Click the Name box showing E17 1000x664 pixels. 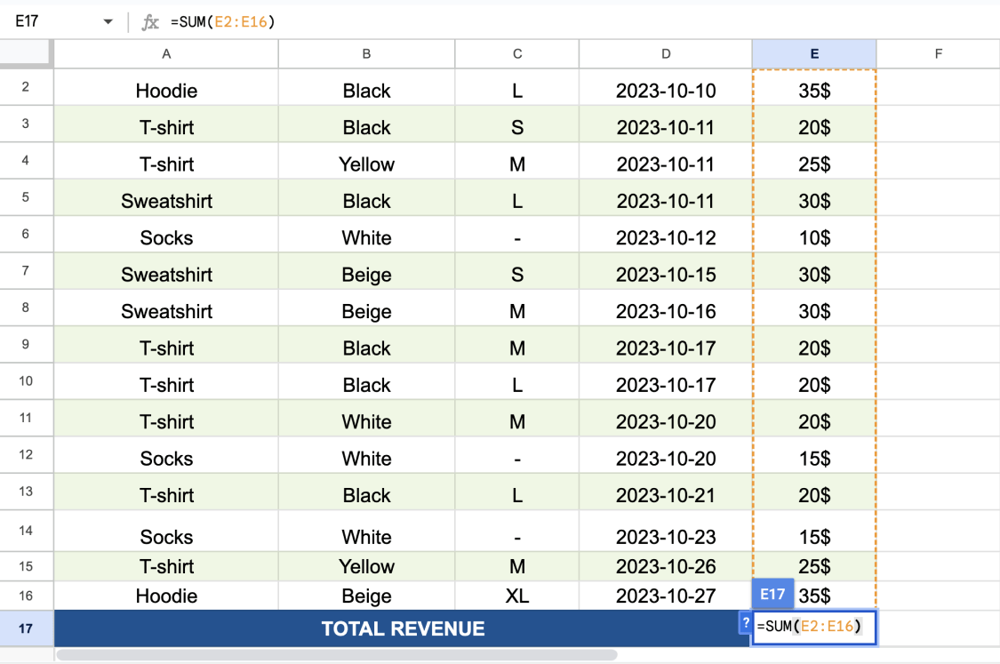coord(50,22)
